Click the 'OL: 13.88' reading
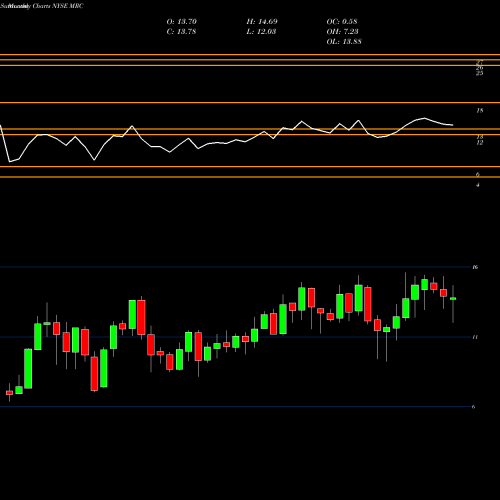The height and width of the screenshot is (500, 500). pyautogui.click(x=344, y=42)
